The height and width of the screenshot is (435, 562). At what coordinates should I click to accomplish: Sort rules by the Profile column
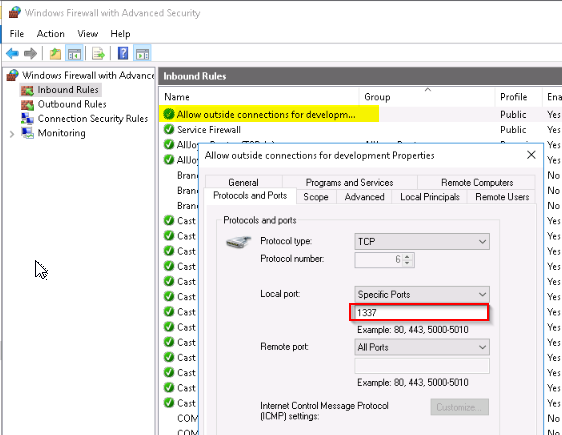pos(518,97)
